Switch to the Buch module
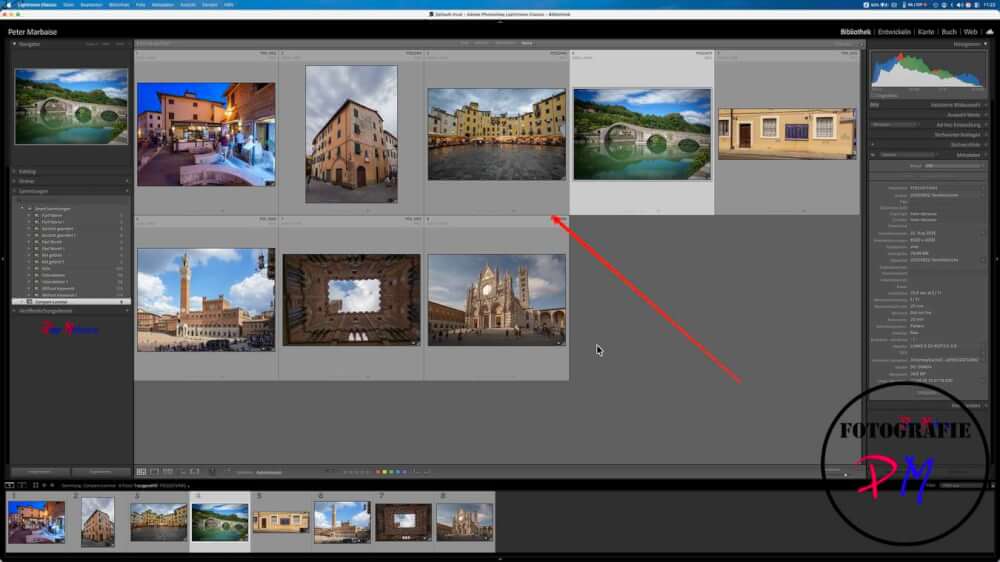 point(949,31)
